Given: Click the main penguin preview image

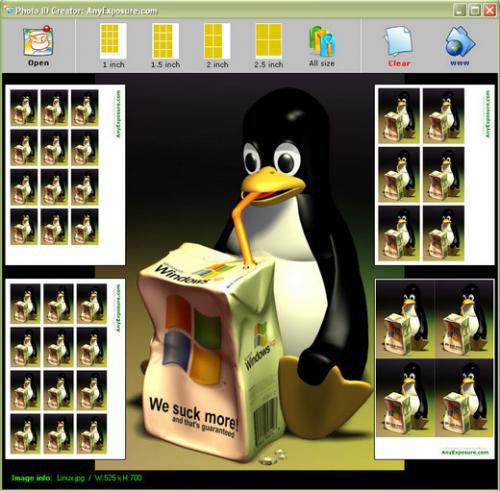Looking at the screenshot, I should click(x=250, y=272).
